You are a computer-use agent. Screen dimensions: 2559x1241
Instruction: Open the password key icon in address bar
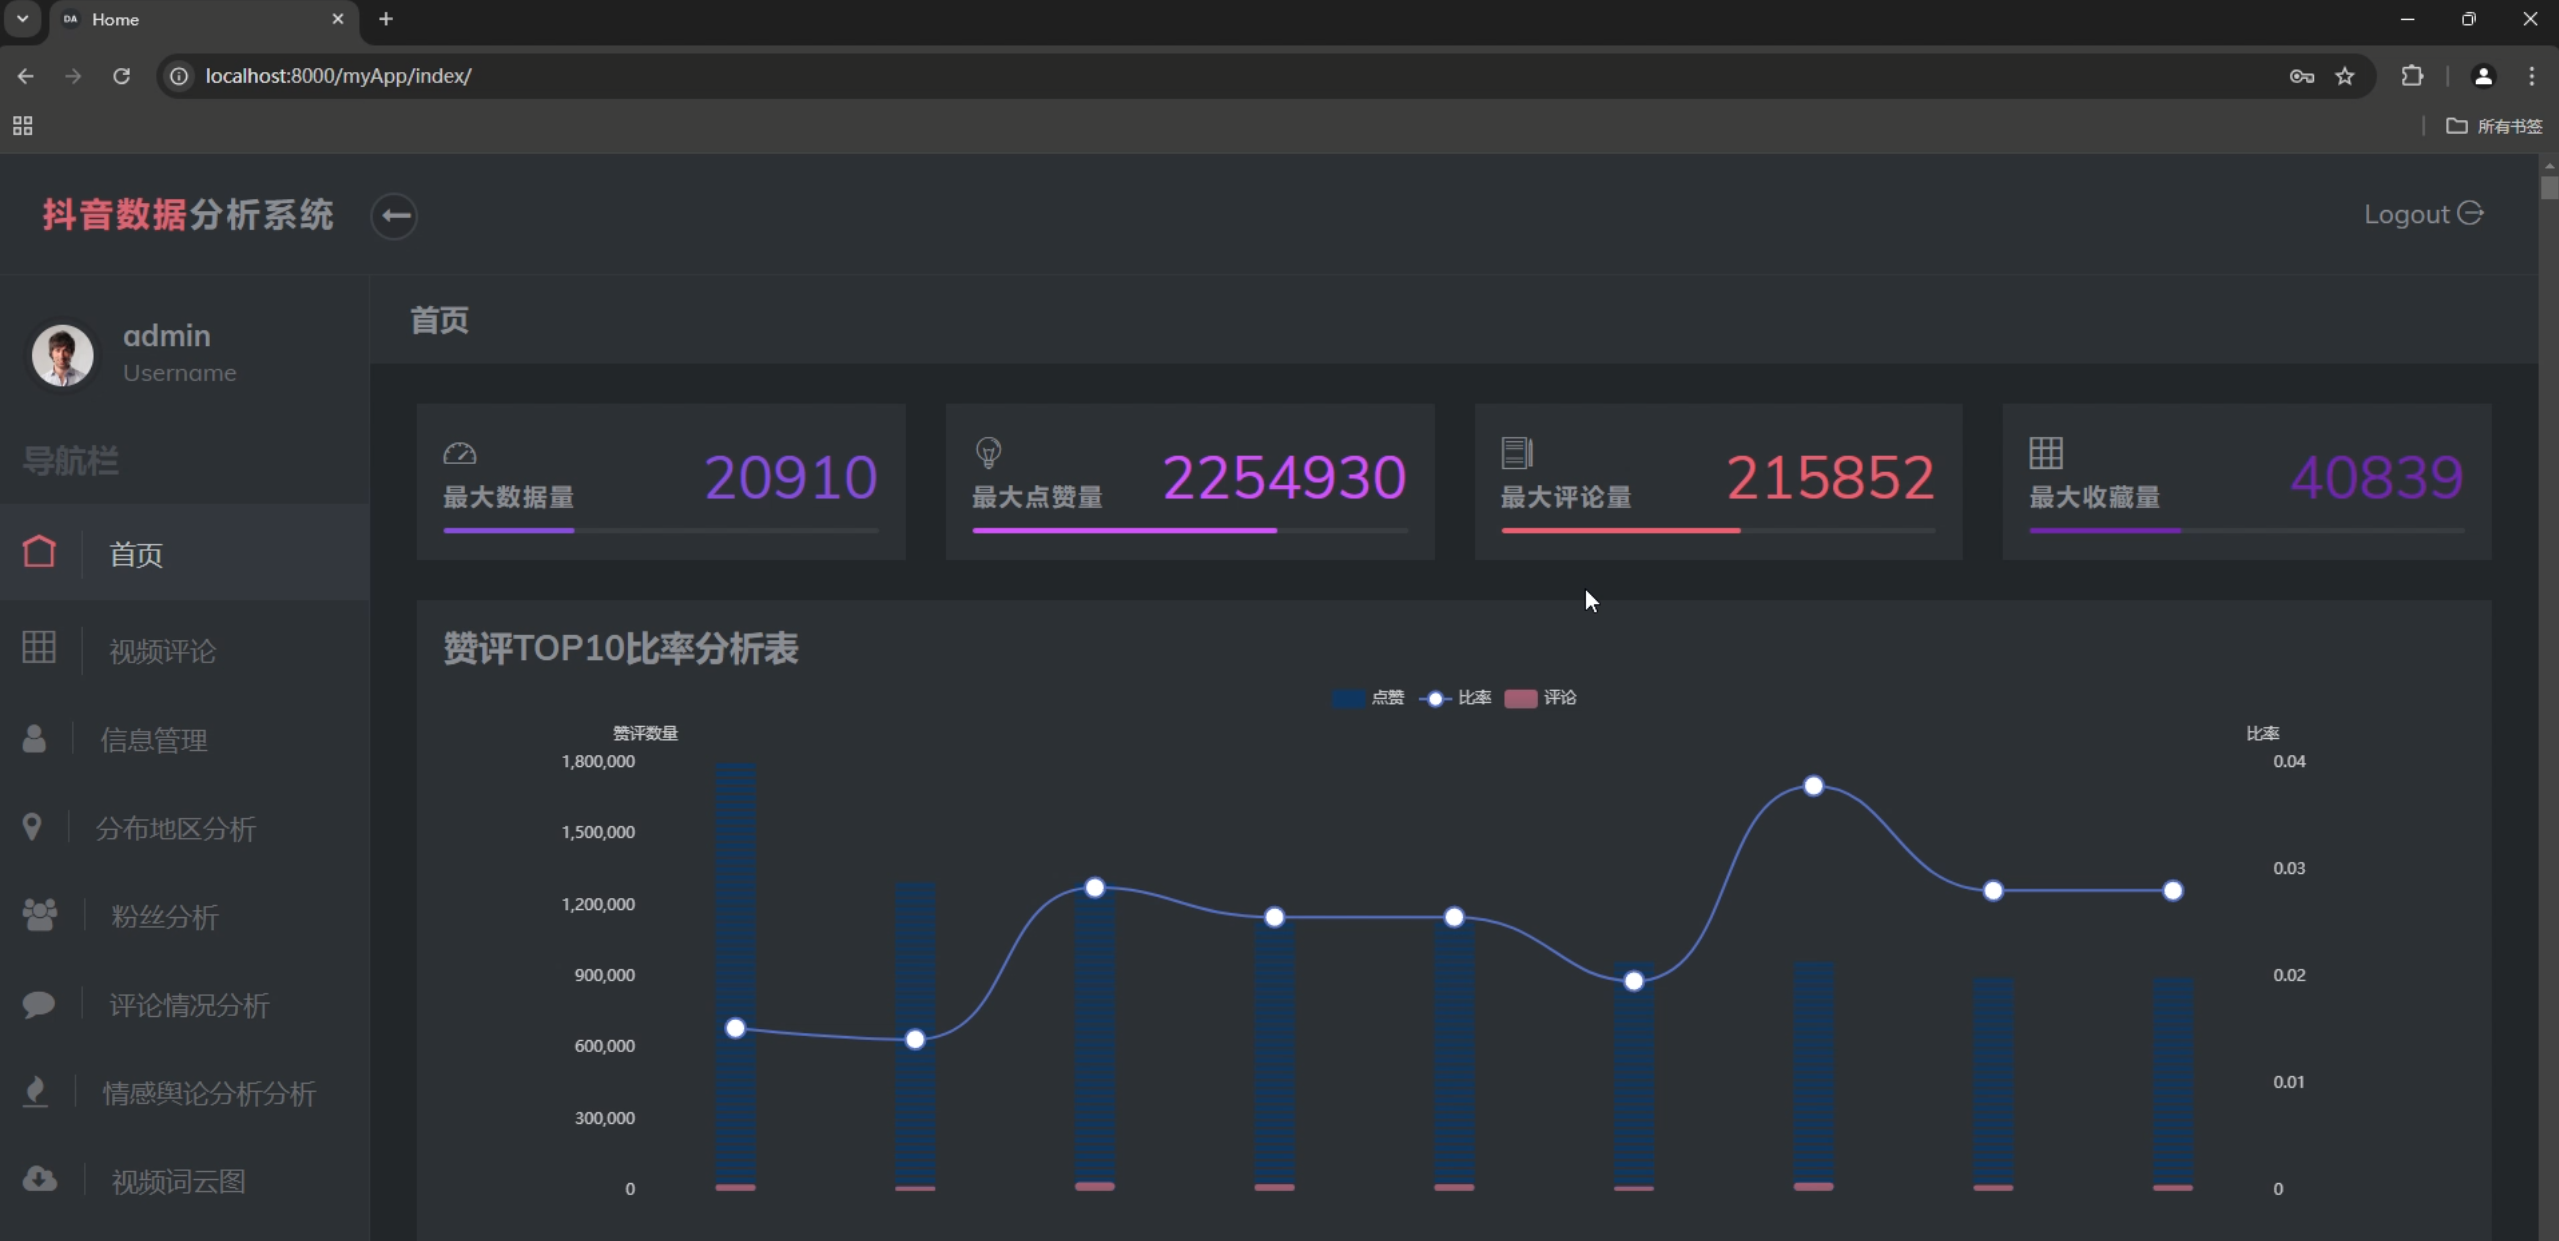(2301, 76)
